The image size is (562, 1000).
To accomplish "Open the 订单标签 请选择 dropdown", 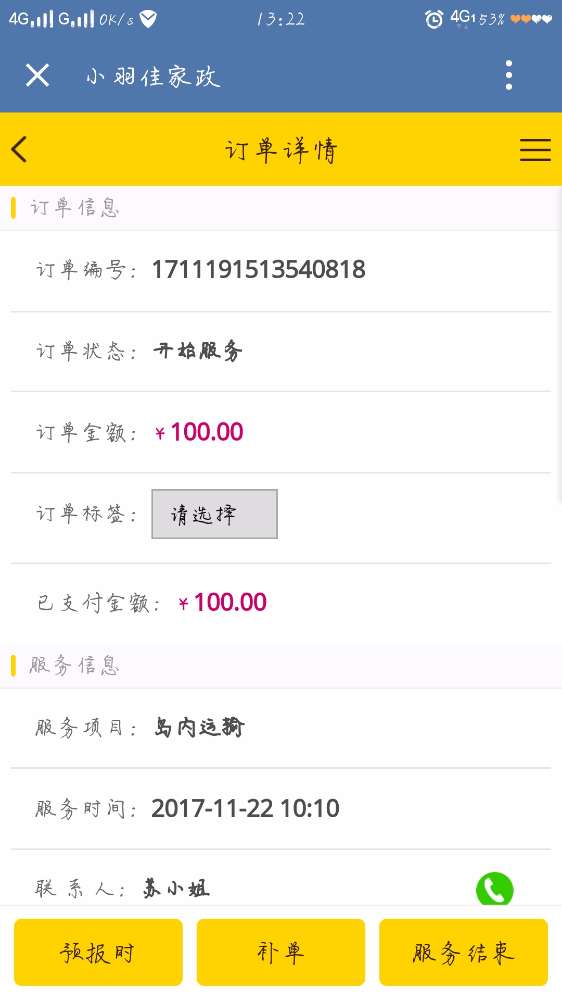I will pos(214,514).
